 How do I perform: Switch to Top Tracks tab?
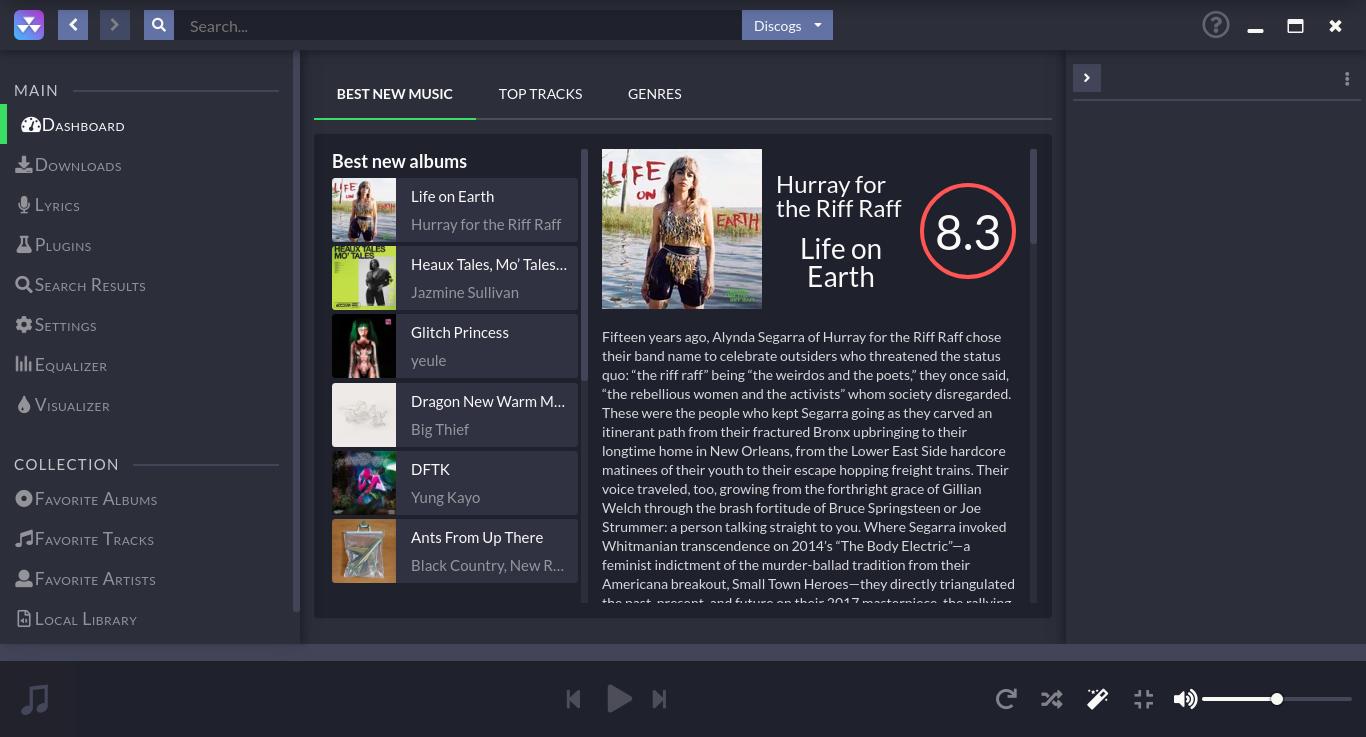(x=540, y=94)
